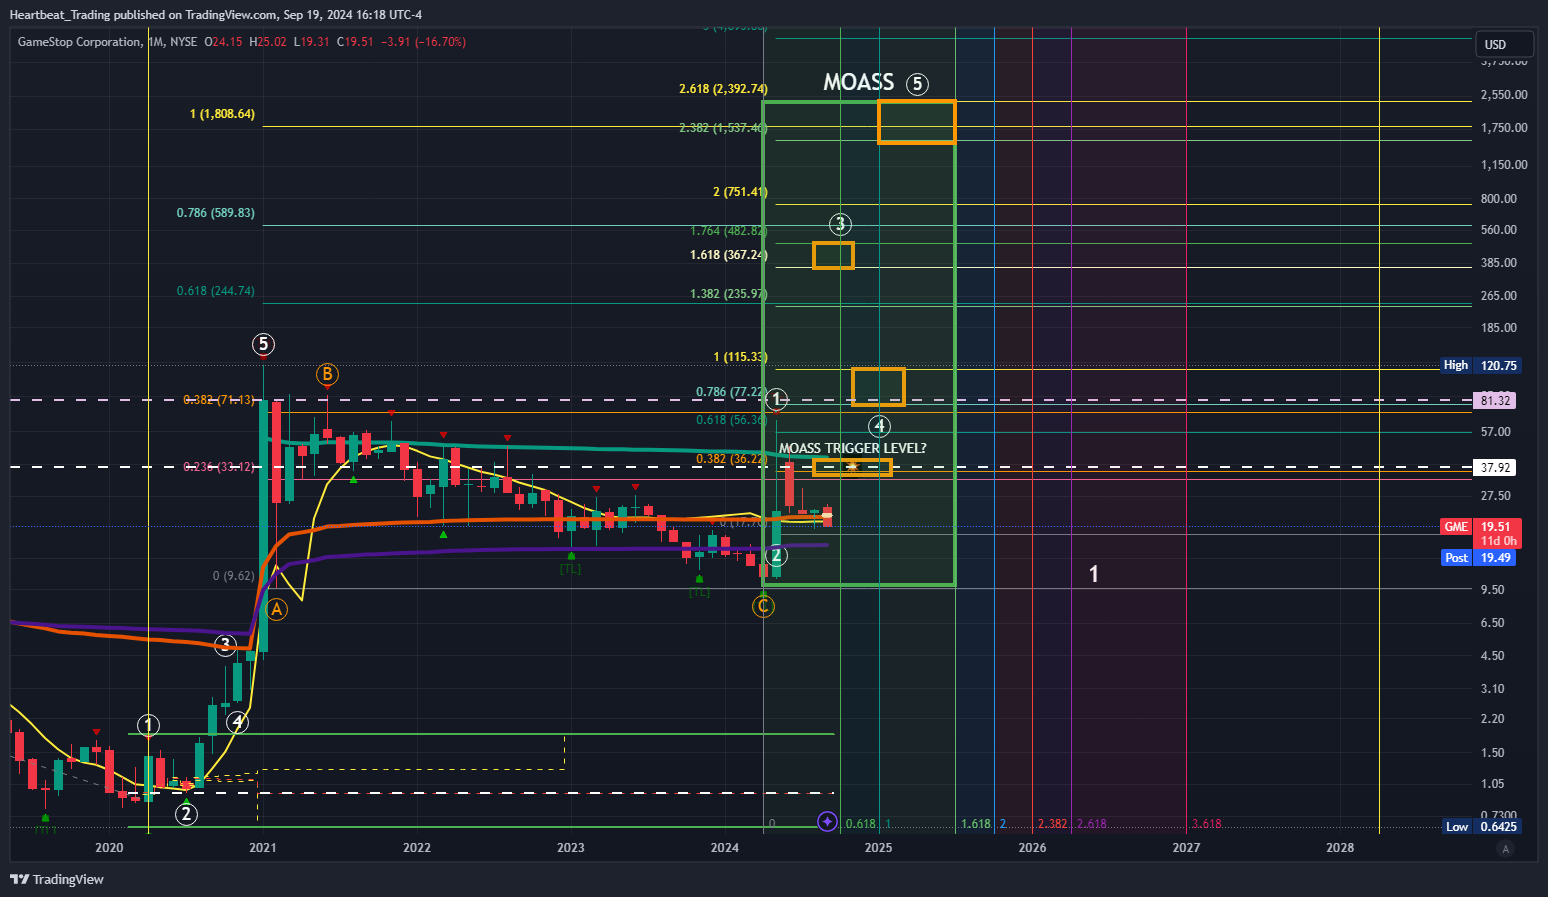The image size is (1548, 897).
Task: Select circled wave 3 near 4.50 level
Action: tap(225, 645)
